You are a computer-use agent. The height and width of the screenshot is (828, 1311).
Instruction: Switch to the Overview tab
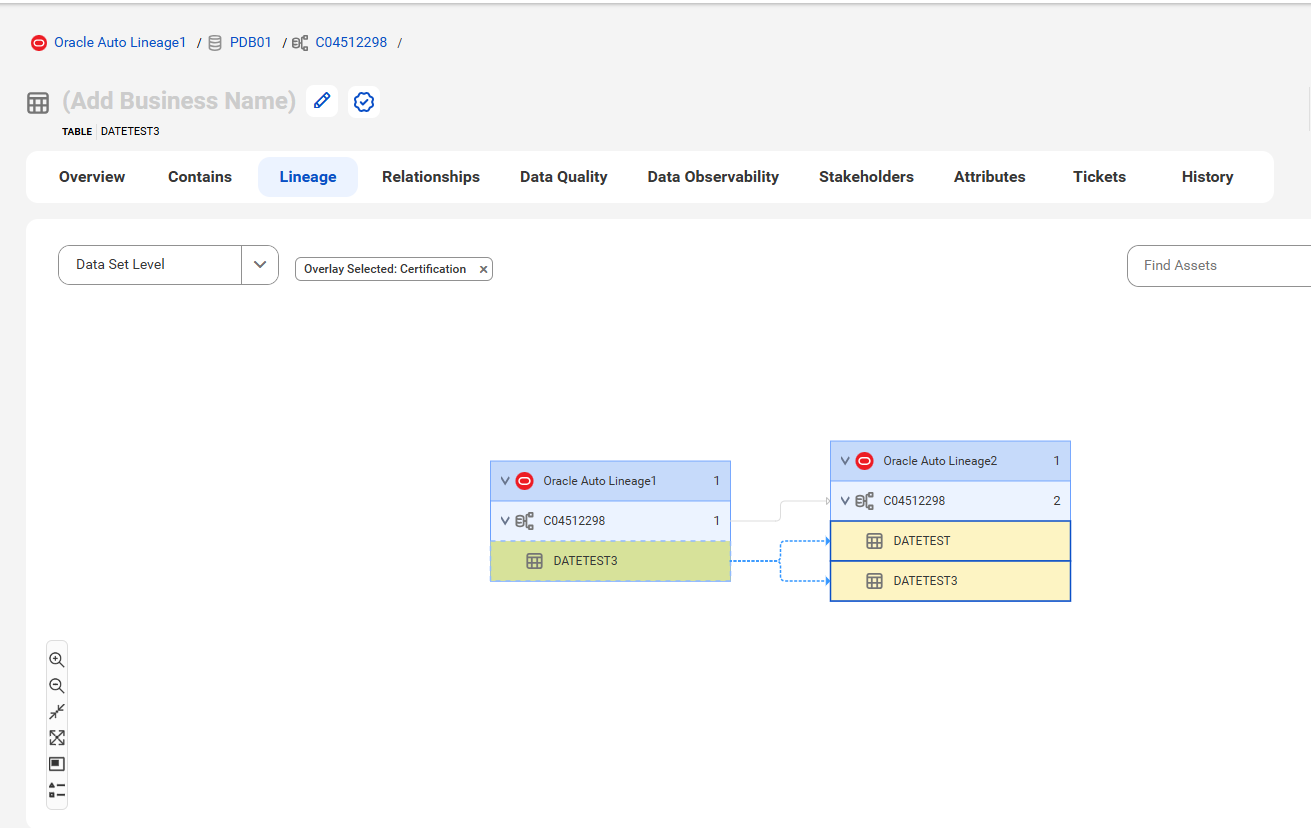coord(92,177)
